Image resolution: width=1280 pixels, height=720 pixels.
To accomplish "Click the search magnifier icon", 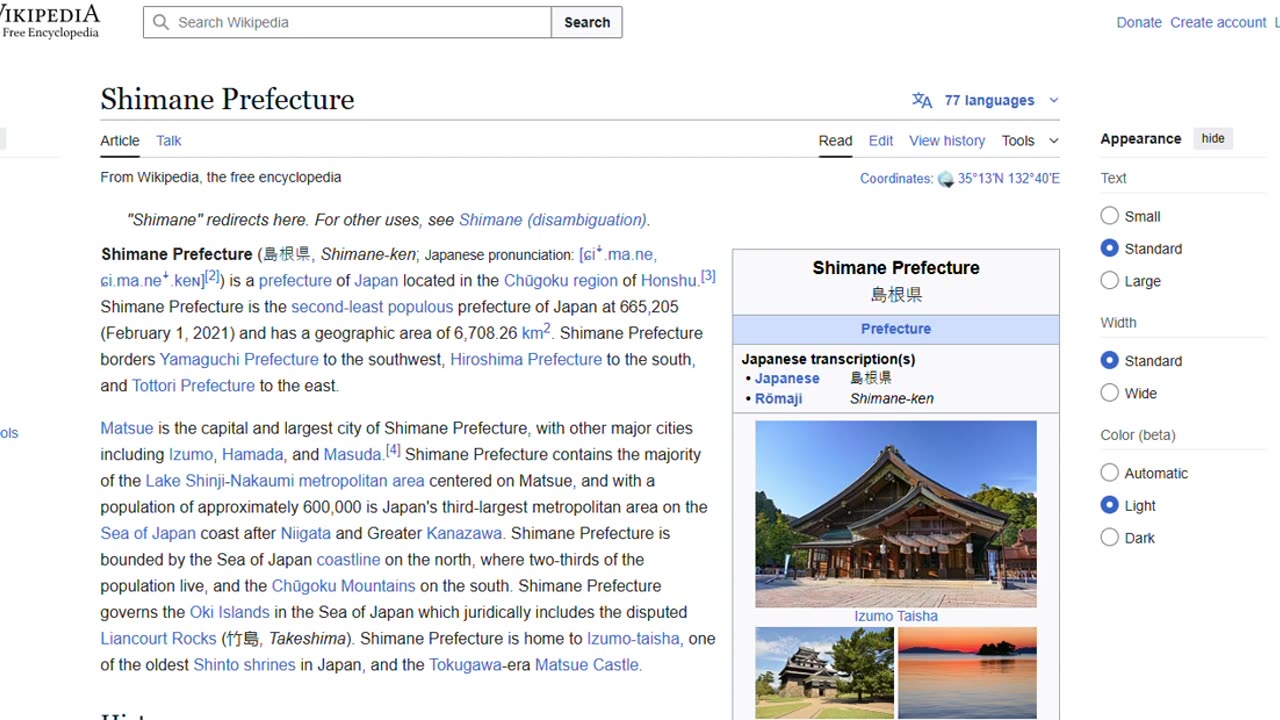I will click(x=161, y=22).
